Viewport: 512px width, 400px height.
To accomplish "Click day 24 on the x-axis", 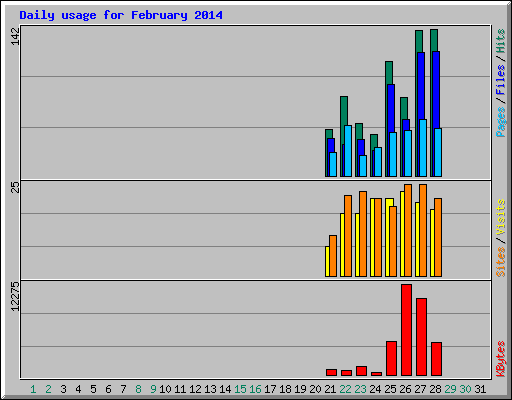I will click(375, 389).
